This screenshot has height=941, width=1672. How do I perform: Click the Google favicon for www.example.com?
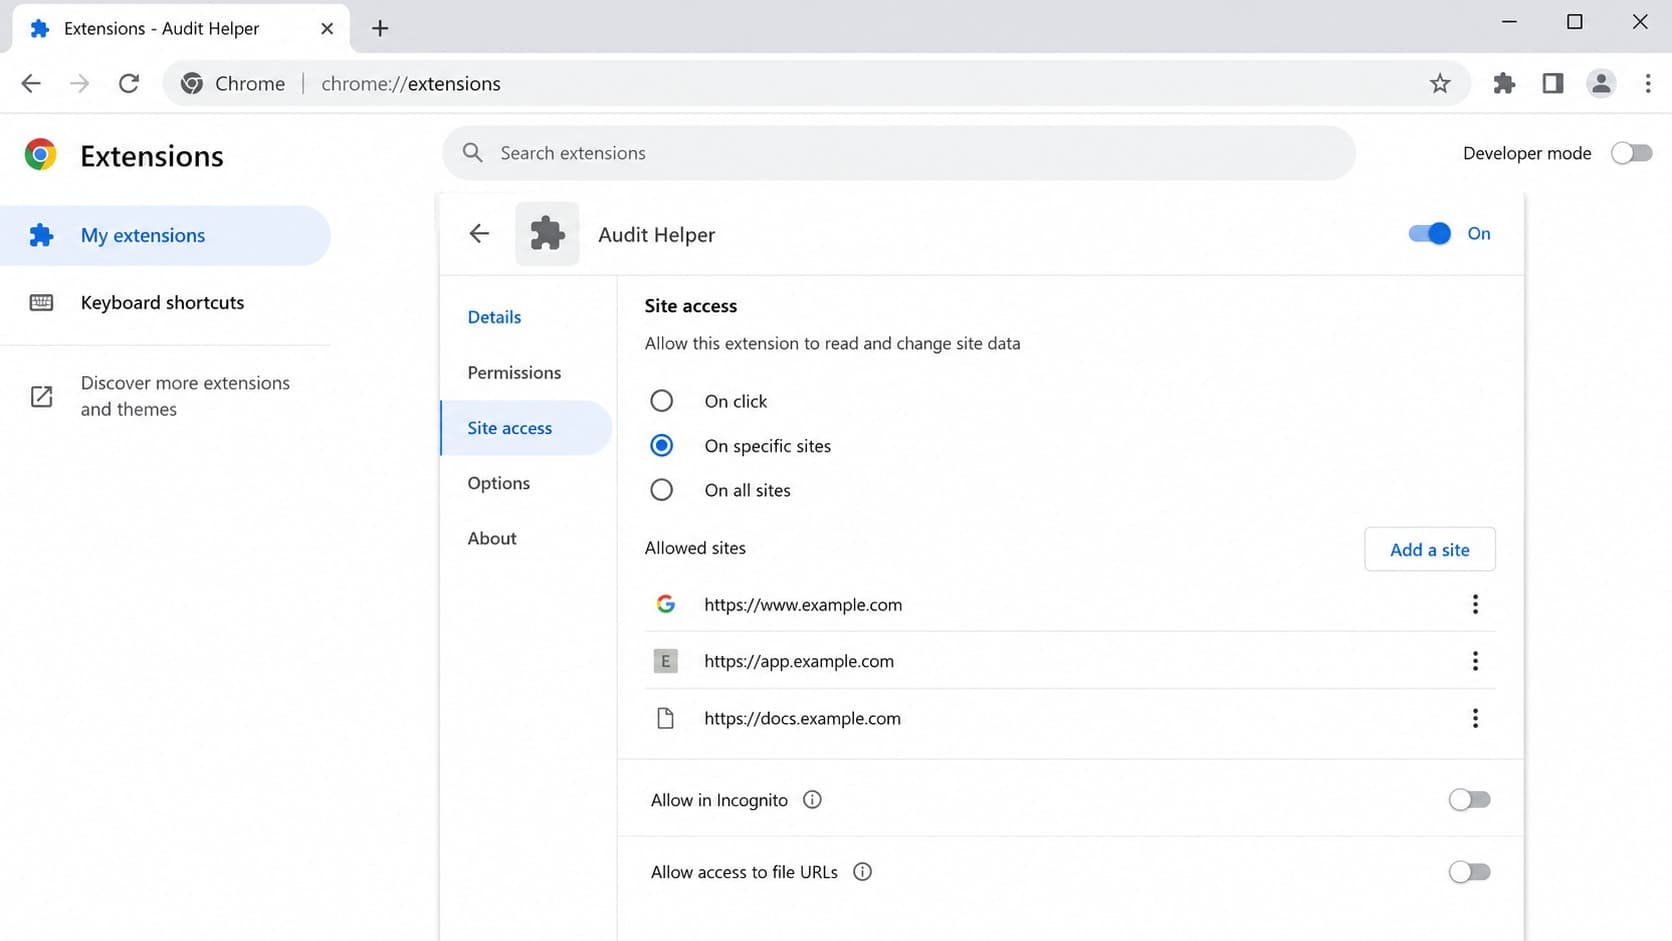click(x=665, y=604)
